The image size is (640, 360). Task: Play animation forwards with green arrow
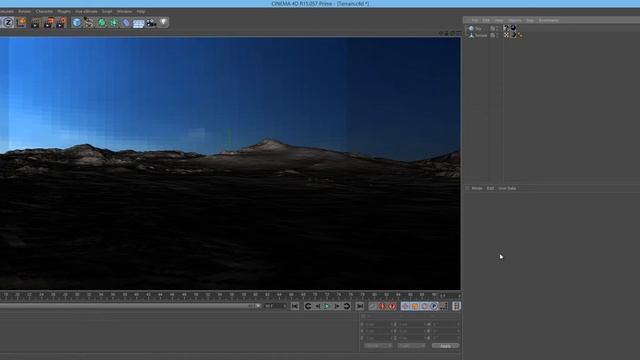pyautogui.click(x=327, y=306)
